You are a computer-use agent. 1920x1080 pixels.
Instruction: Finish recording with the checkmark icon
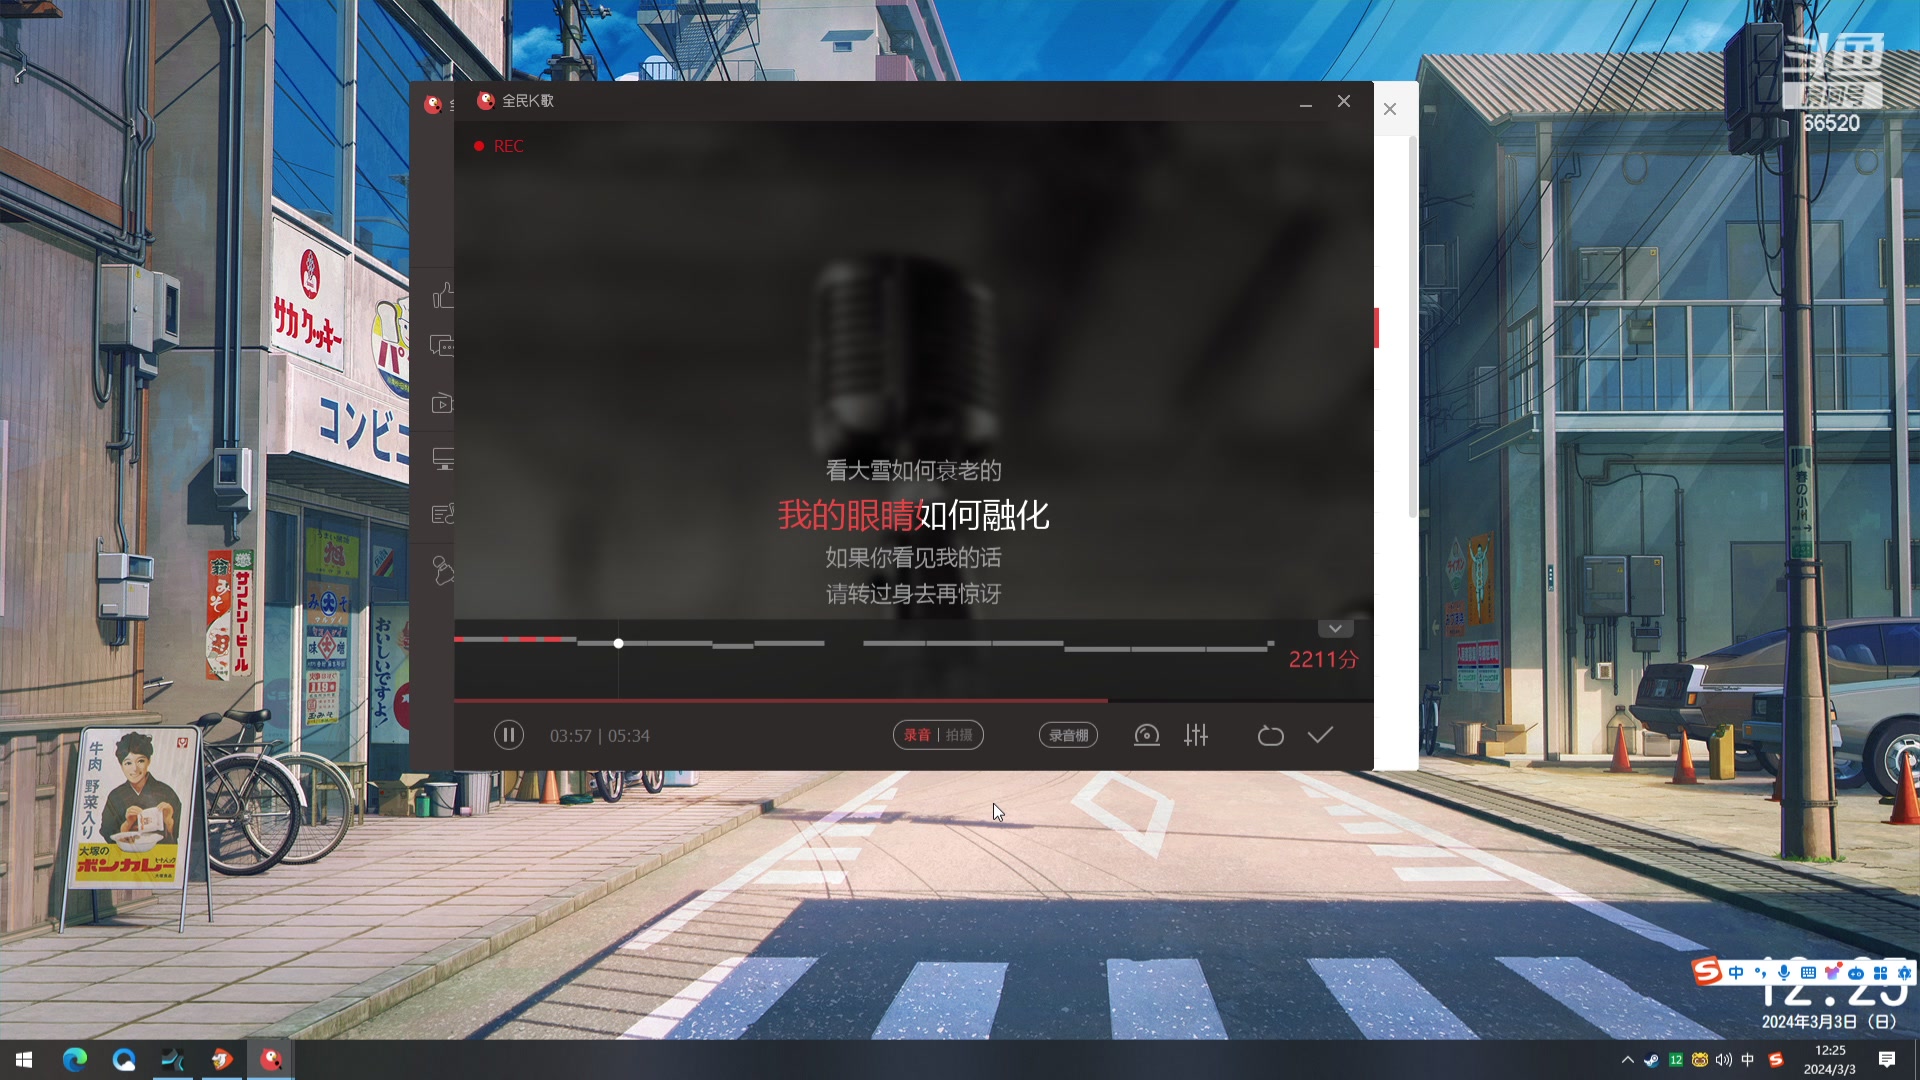pos(1320,736)
